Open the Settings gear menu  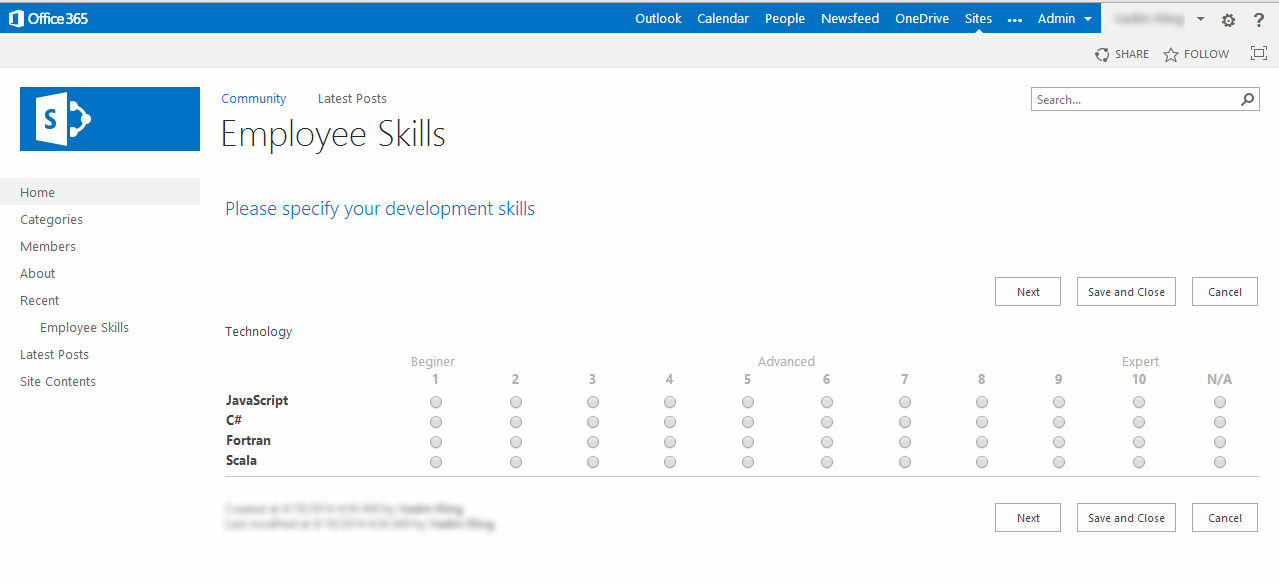tap(1228, 18)
